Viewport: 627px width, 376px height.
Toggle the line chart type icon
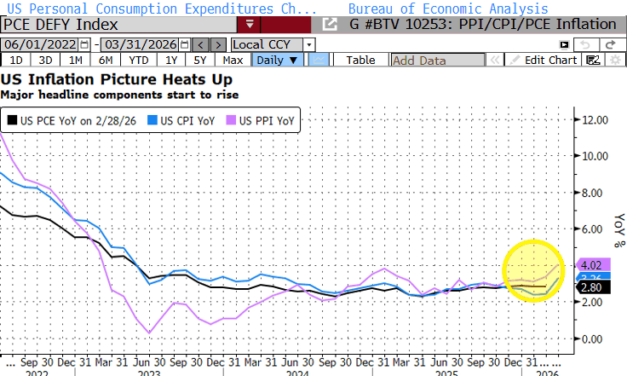click(319, 60)
